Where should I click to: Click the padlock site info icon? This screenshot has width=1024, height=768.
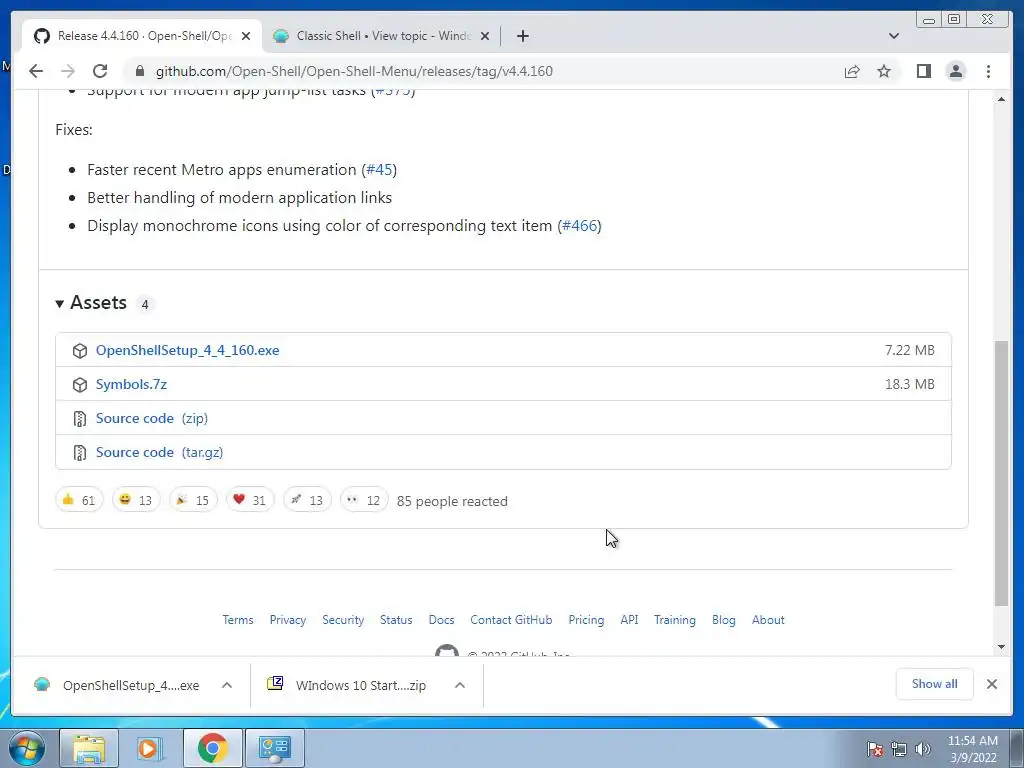coord(139,71)
